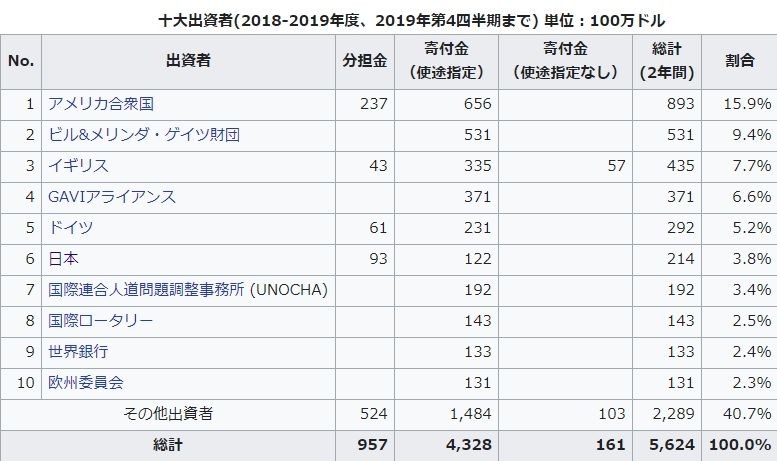This screenshot has height=461, width=777.
Task: Click the 世界銀行 link
Action: 78,352
